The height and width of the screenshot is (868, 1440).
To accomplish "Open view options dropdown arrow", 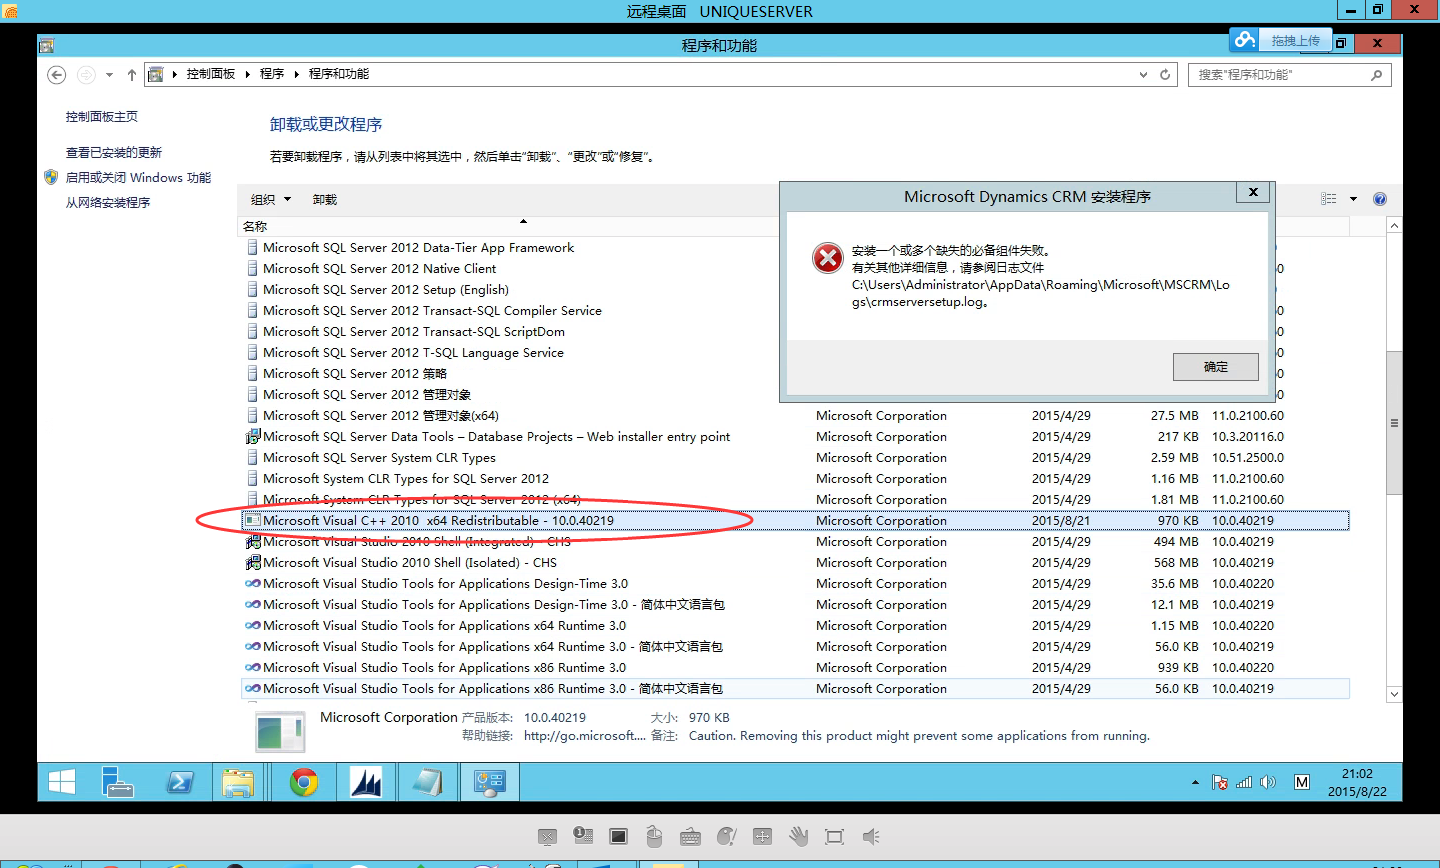I will pyautogui.click(x=1353, y=199).
